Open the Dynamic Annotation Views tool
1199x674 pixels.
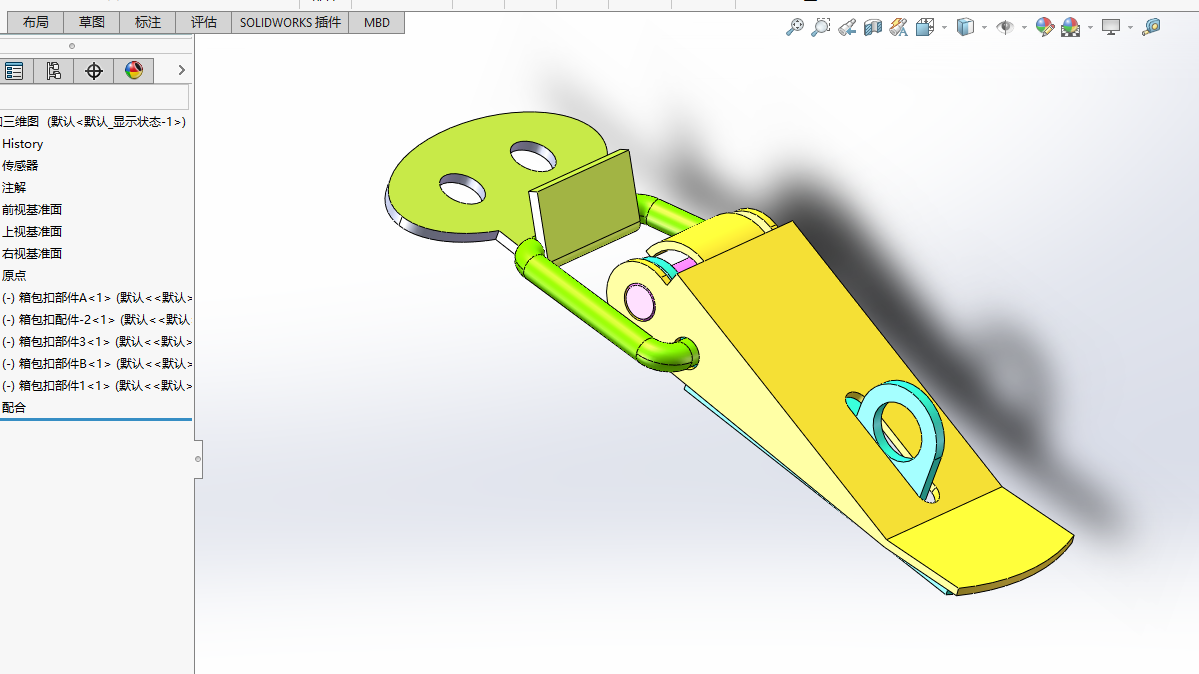pyautogui.click(x=898, y=28)
